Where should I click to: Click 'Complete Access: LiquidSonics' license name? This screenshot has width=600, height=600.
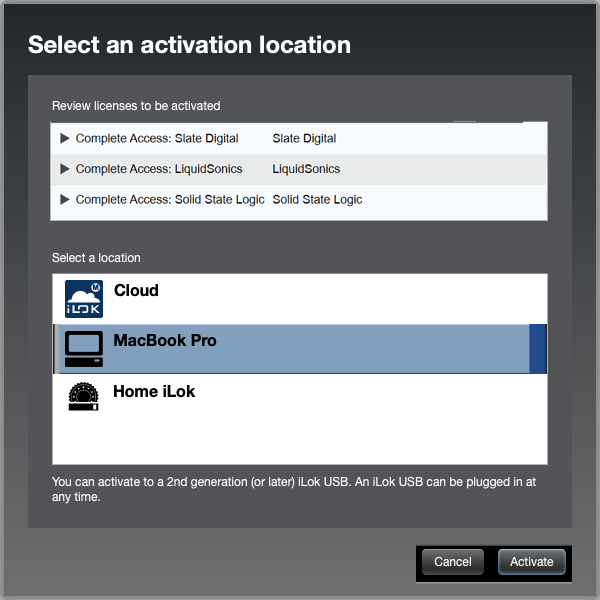(x=159, y=169)
